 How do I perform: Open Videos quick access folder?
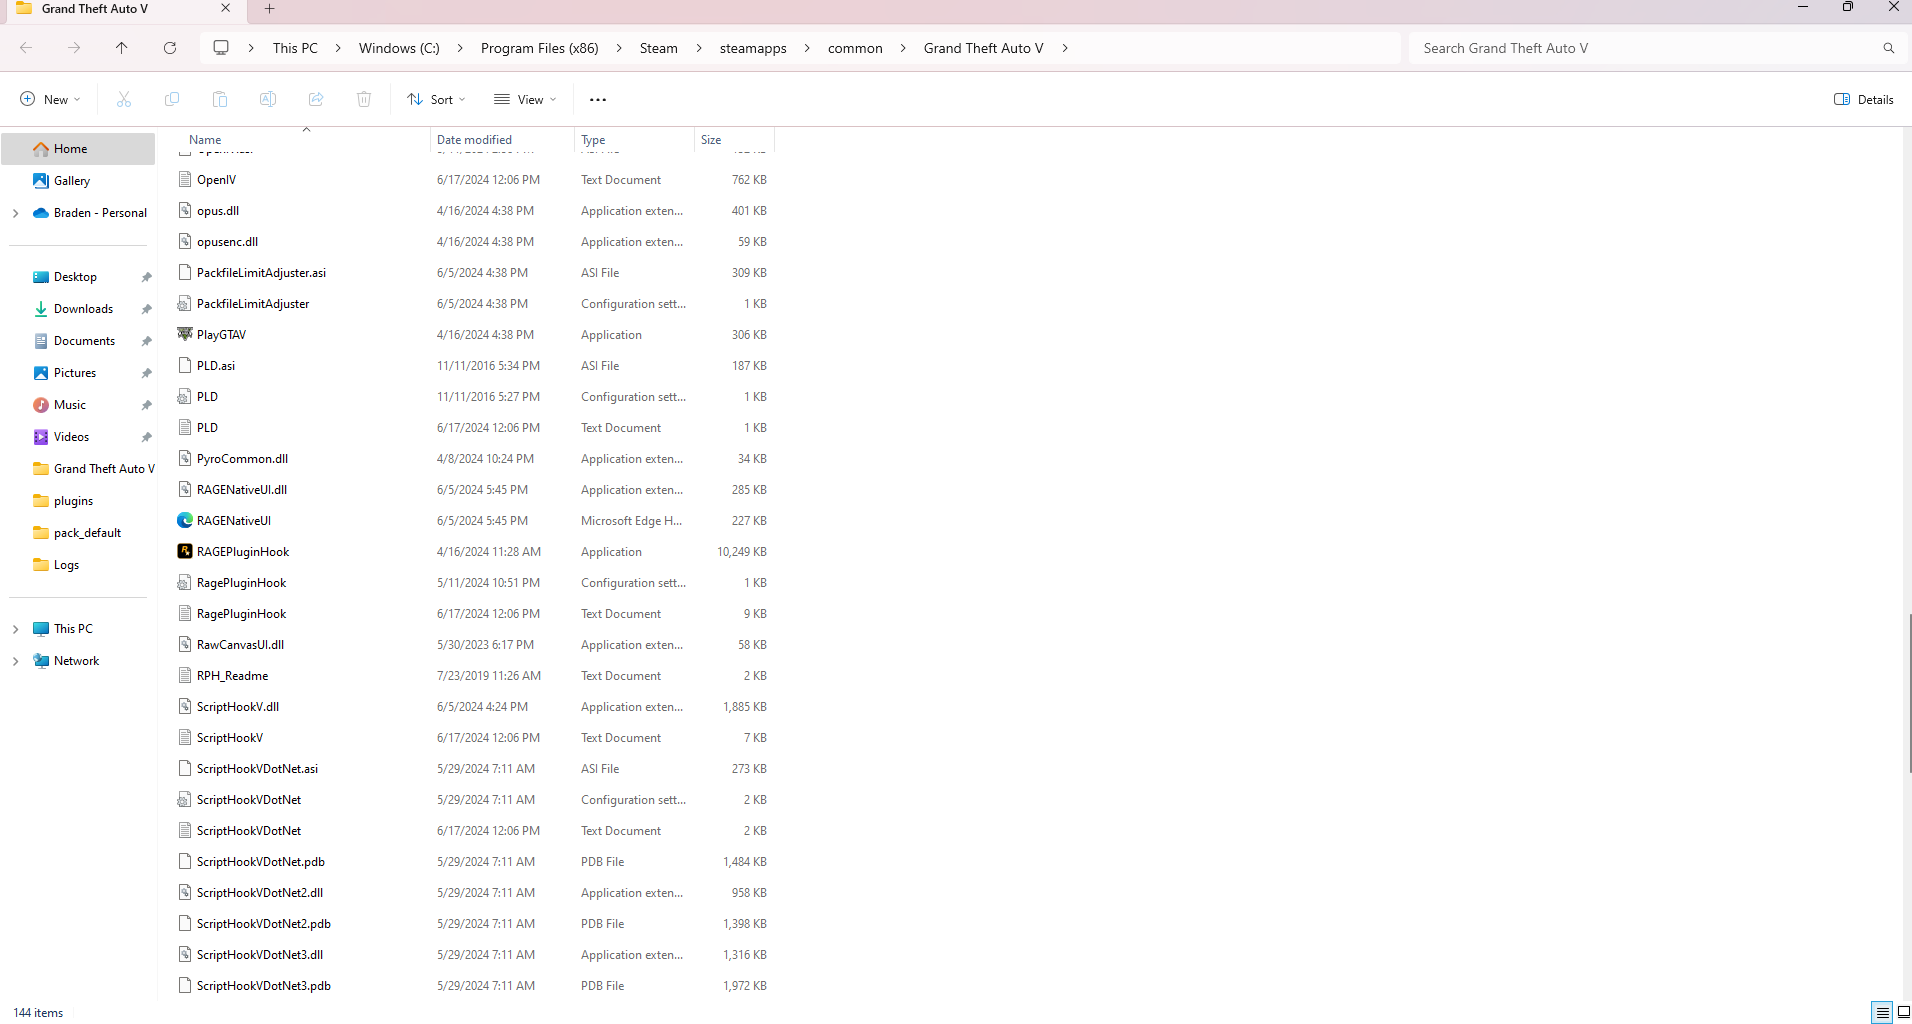(71, 437)
